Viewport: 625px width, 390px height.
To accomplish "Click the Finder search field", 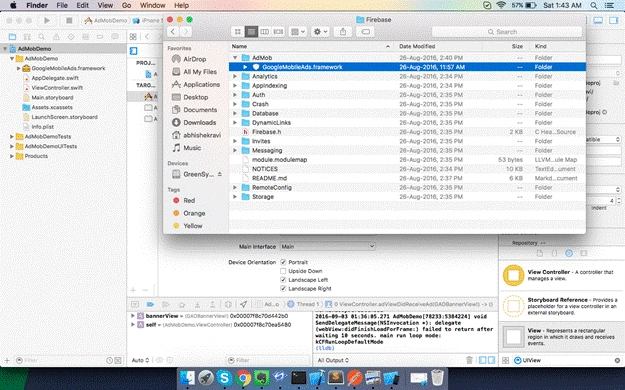I will [x=507, y=32].
